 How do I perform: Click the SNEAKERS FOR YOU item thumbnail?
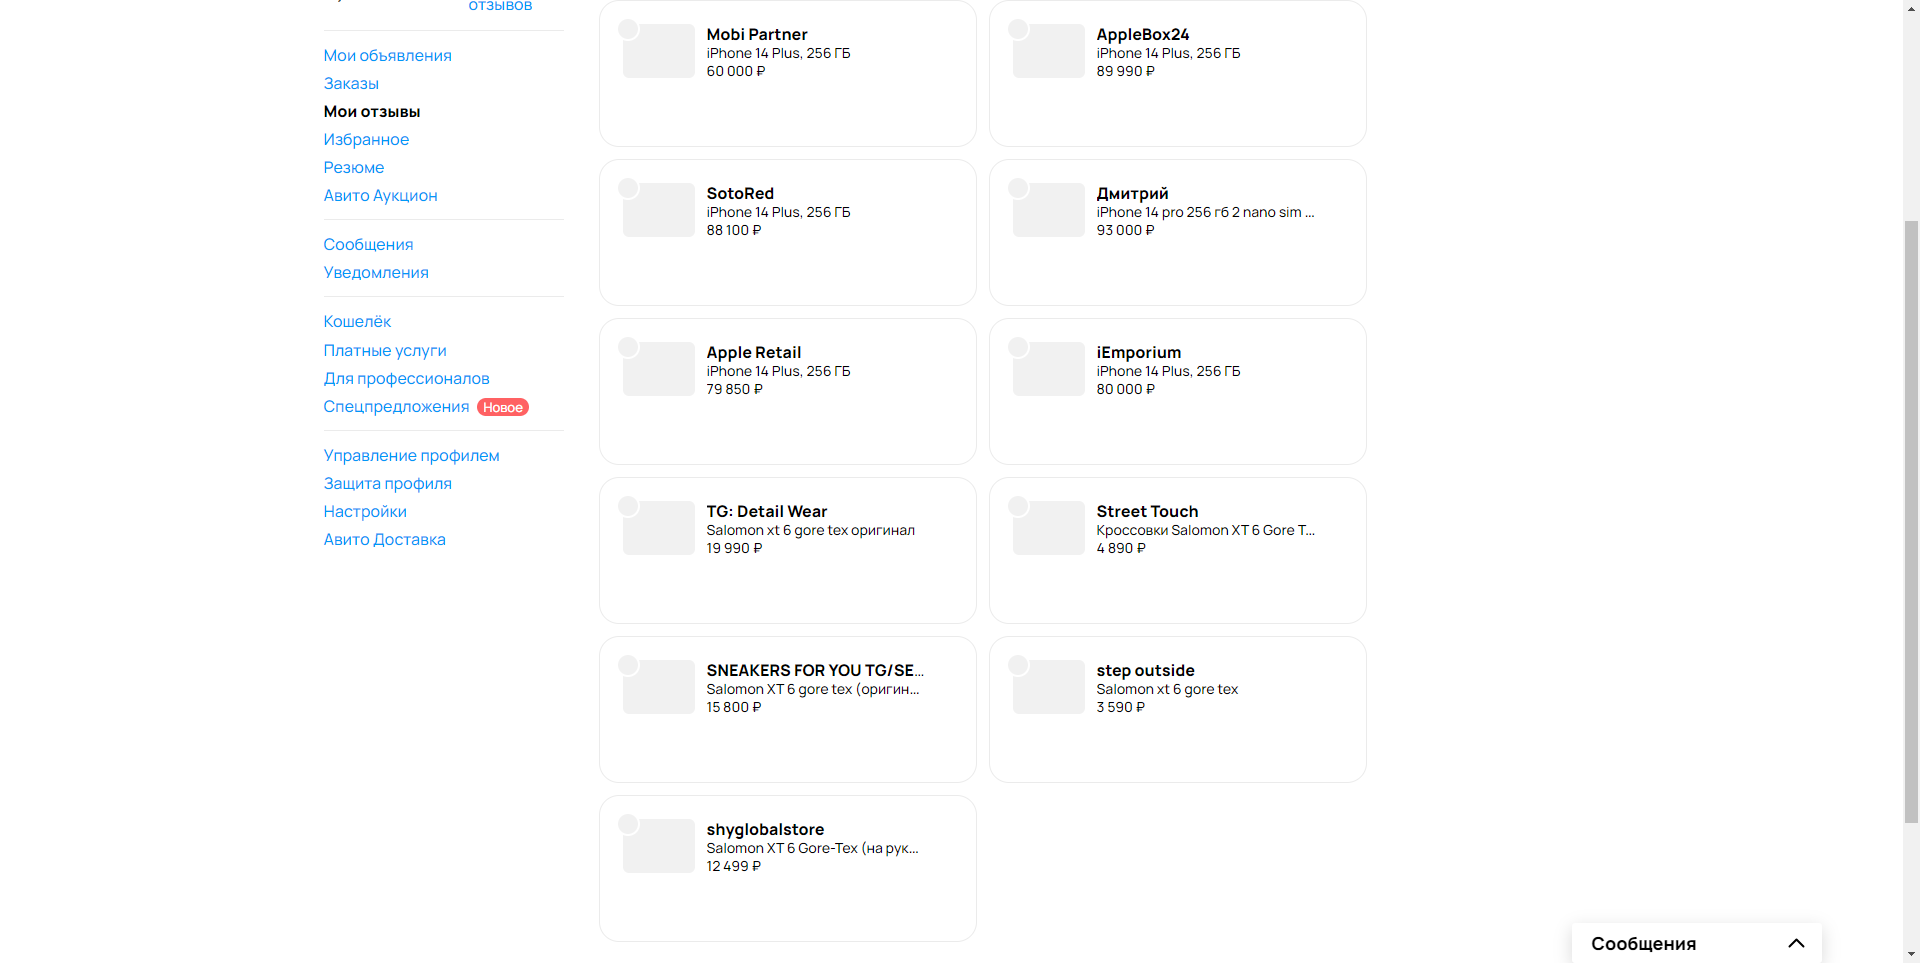(659, 687)
